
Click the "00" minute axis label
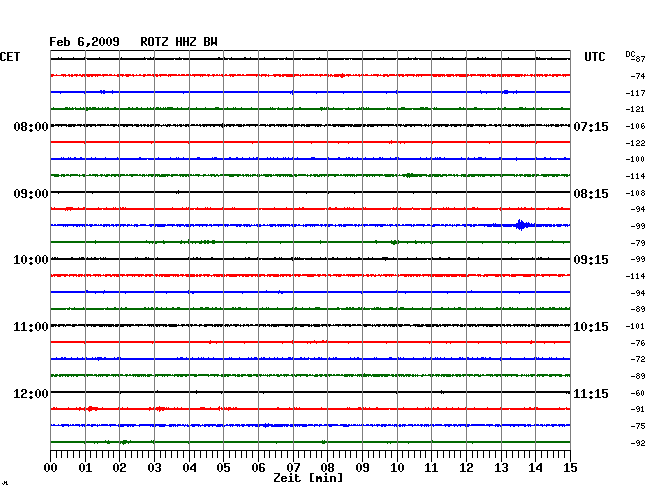pyautogui.click(x=51, y=468)
